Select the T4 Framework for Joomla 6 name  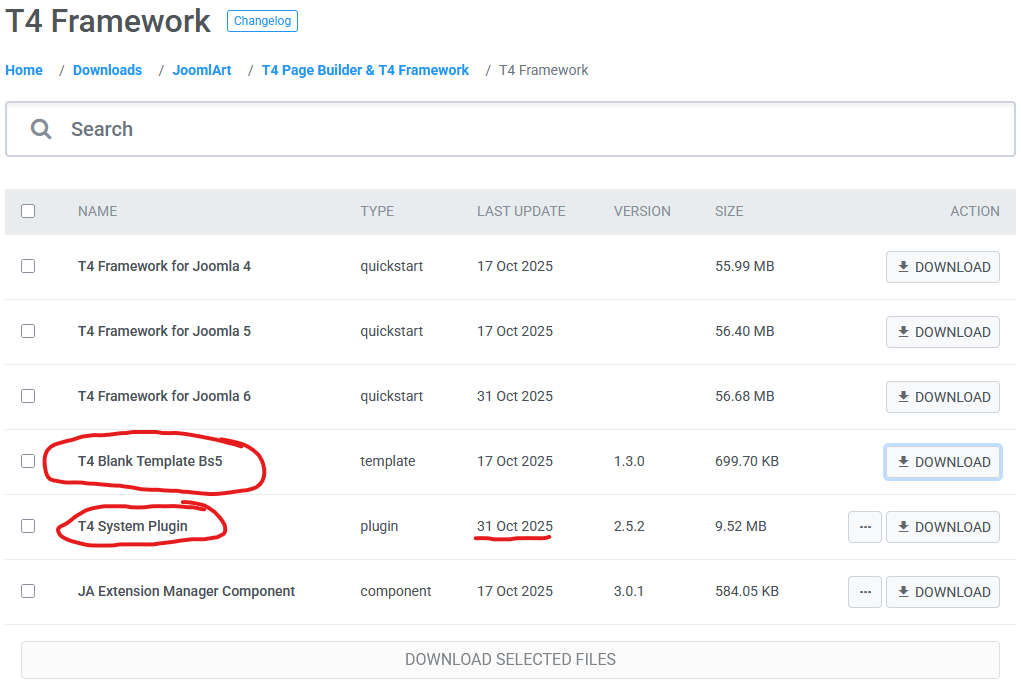[x=164, y=397]
